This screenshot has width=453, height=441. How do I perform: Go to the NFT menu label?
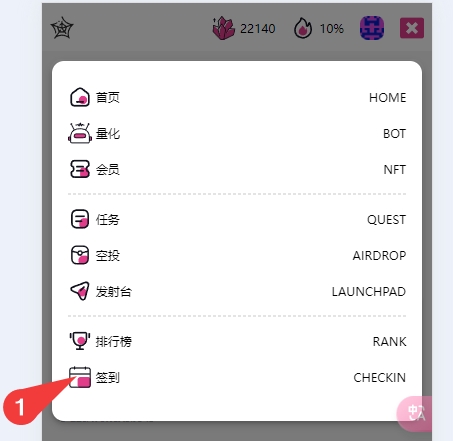pyautogui.click(x=395, y=170)
